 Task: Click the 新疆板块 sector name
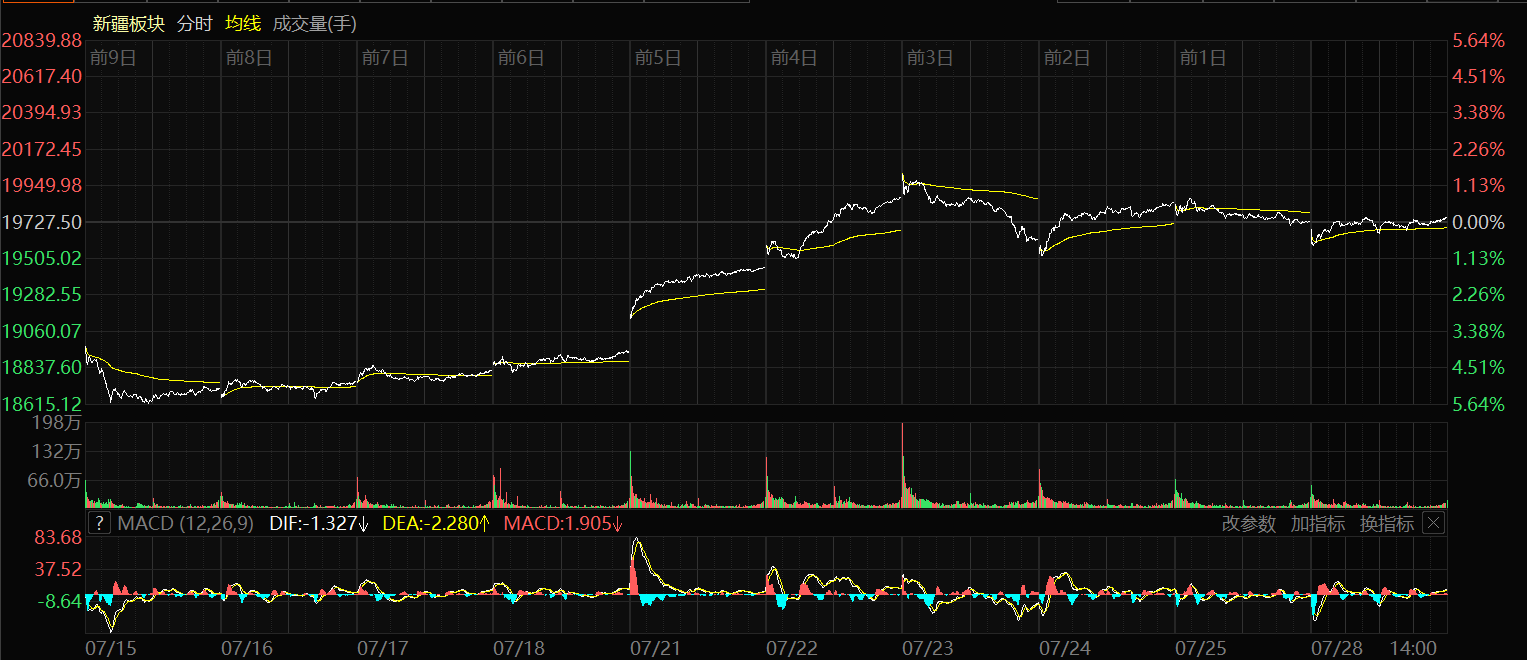[128, 23]
